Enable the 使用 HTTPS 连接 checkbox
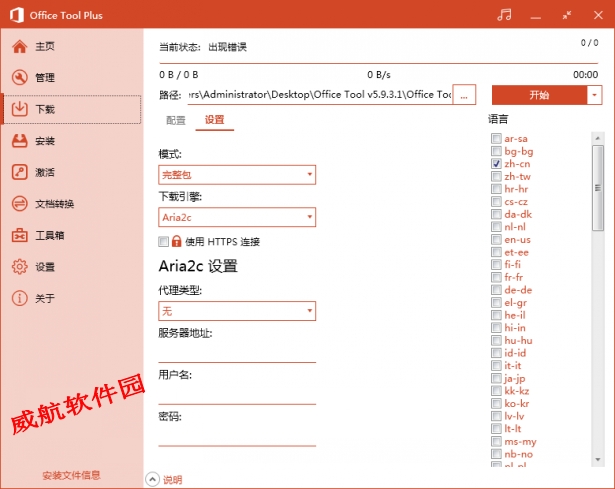The image size is (615, 489). pyautogui.click(x=163, y=242)
